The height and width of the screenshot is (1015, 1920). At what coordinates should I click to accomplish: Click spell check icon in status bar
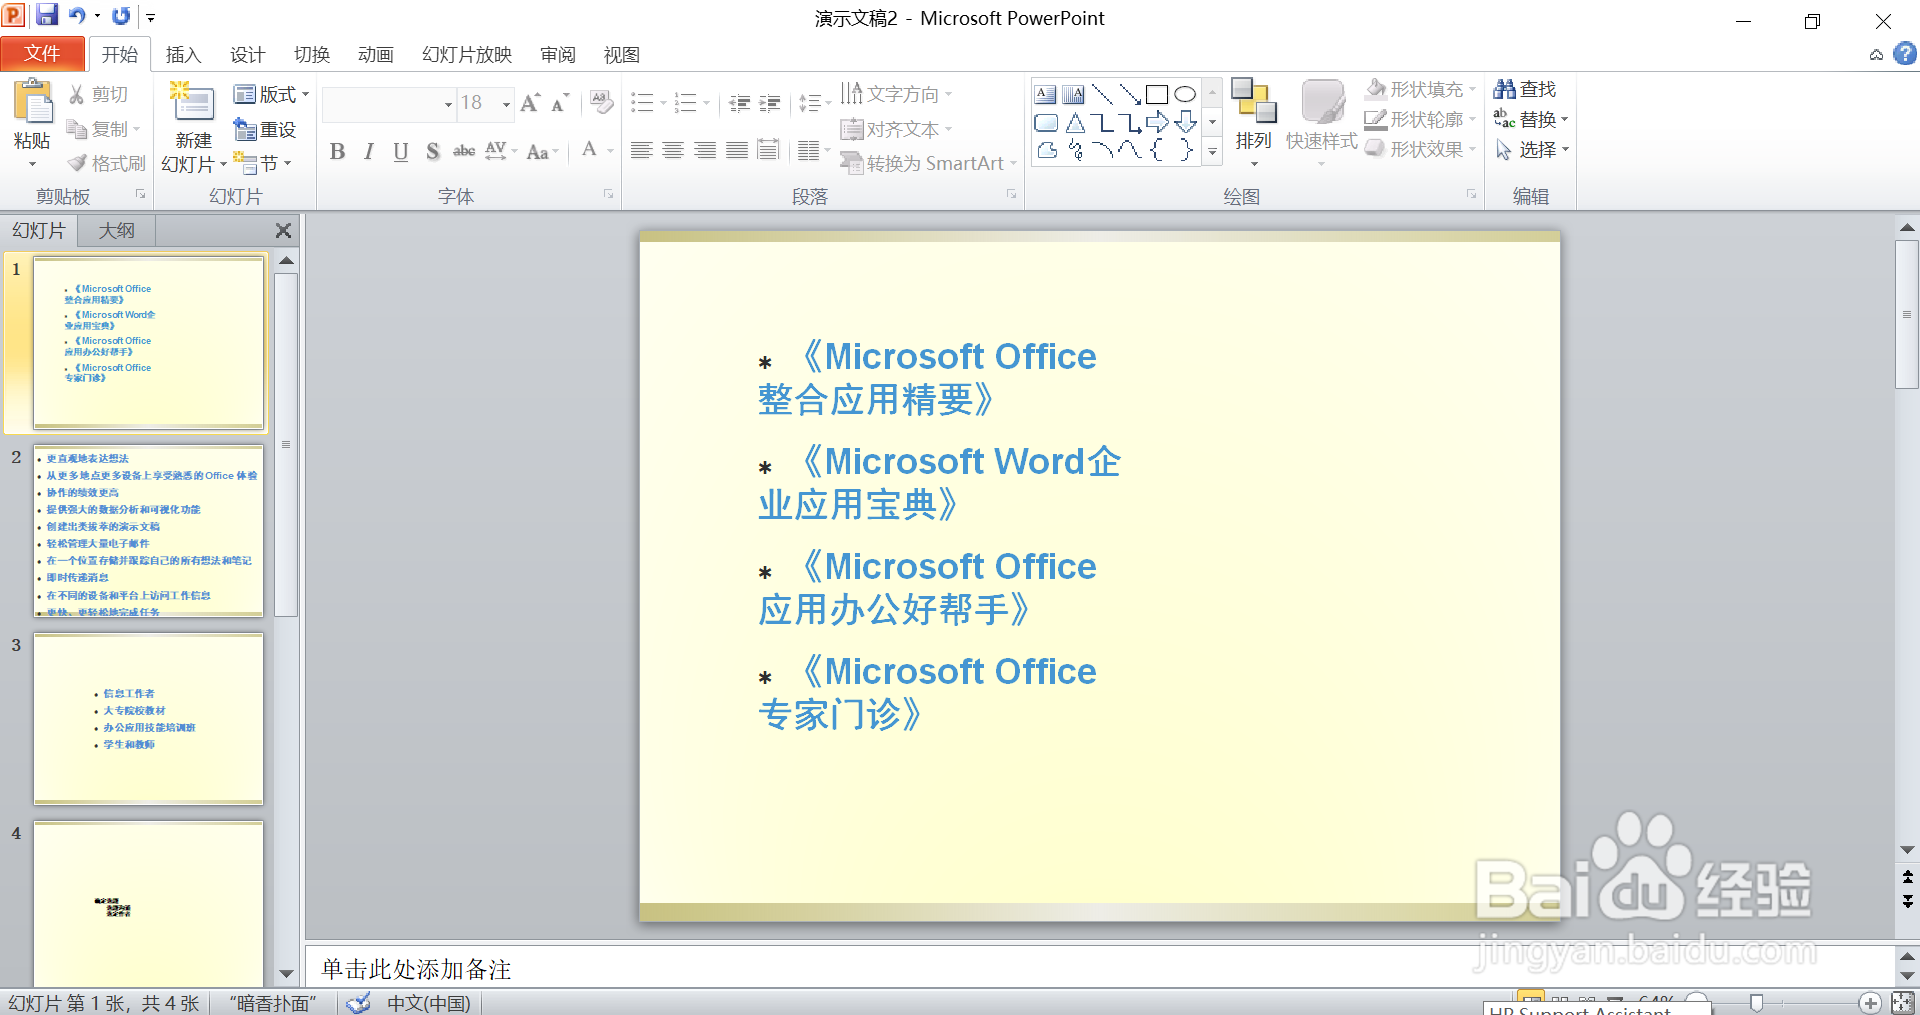pyautogui.click(x=357, y=1002)
